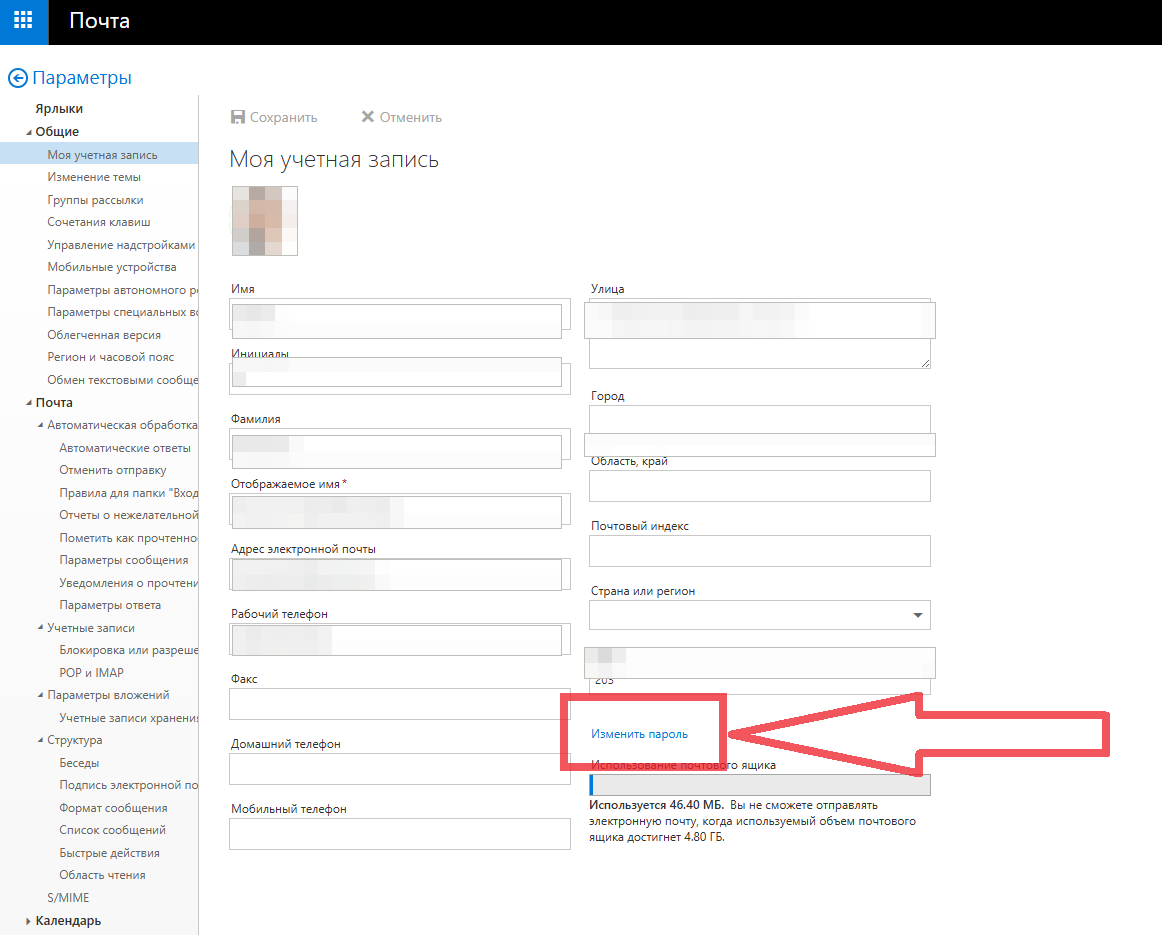Click the back arrow next to Параметры
The width and height of the screenshot is (1162, 935).
point(18,78)
